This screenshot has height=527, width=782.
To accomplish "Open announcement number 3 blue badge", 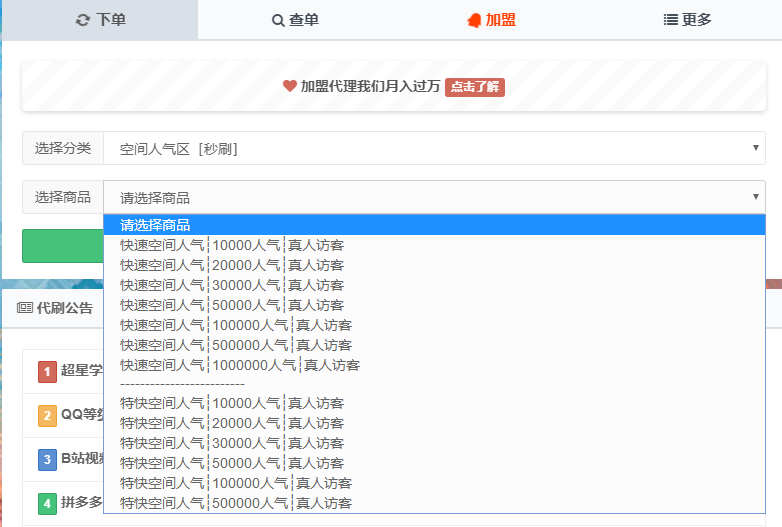I will pyautogui.click(x=47, y=460).
